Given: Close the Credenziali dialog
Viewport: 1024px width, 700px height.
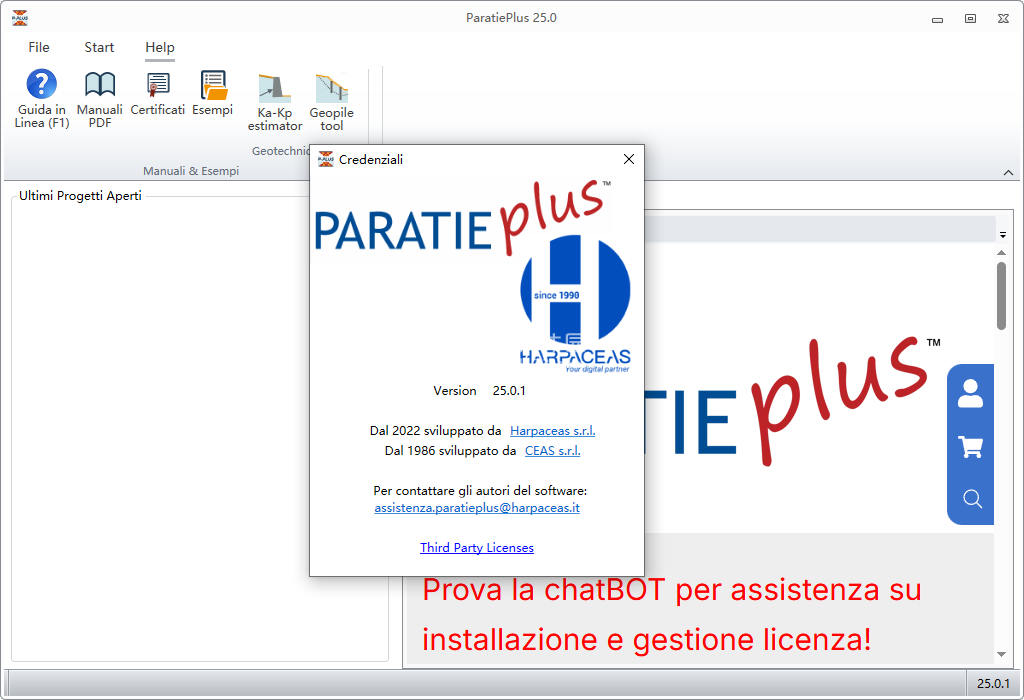Looking at the screenshot, I should (628, 159).
